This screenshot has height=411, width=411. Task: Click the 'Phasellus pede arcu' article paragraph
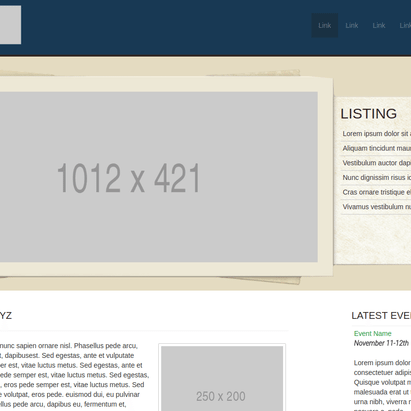(x=74, y=375)
